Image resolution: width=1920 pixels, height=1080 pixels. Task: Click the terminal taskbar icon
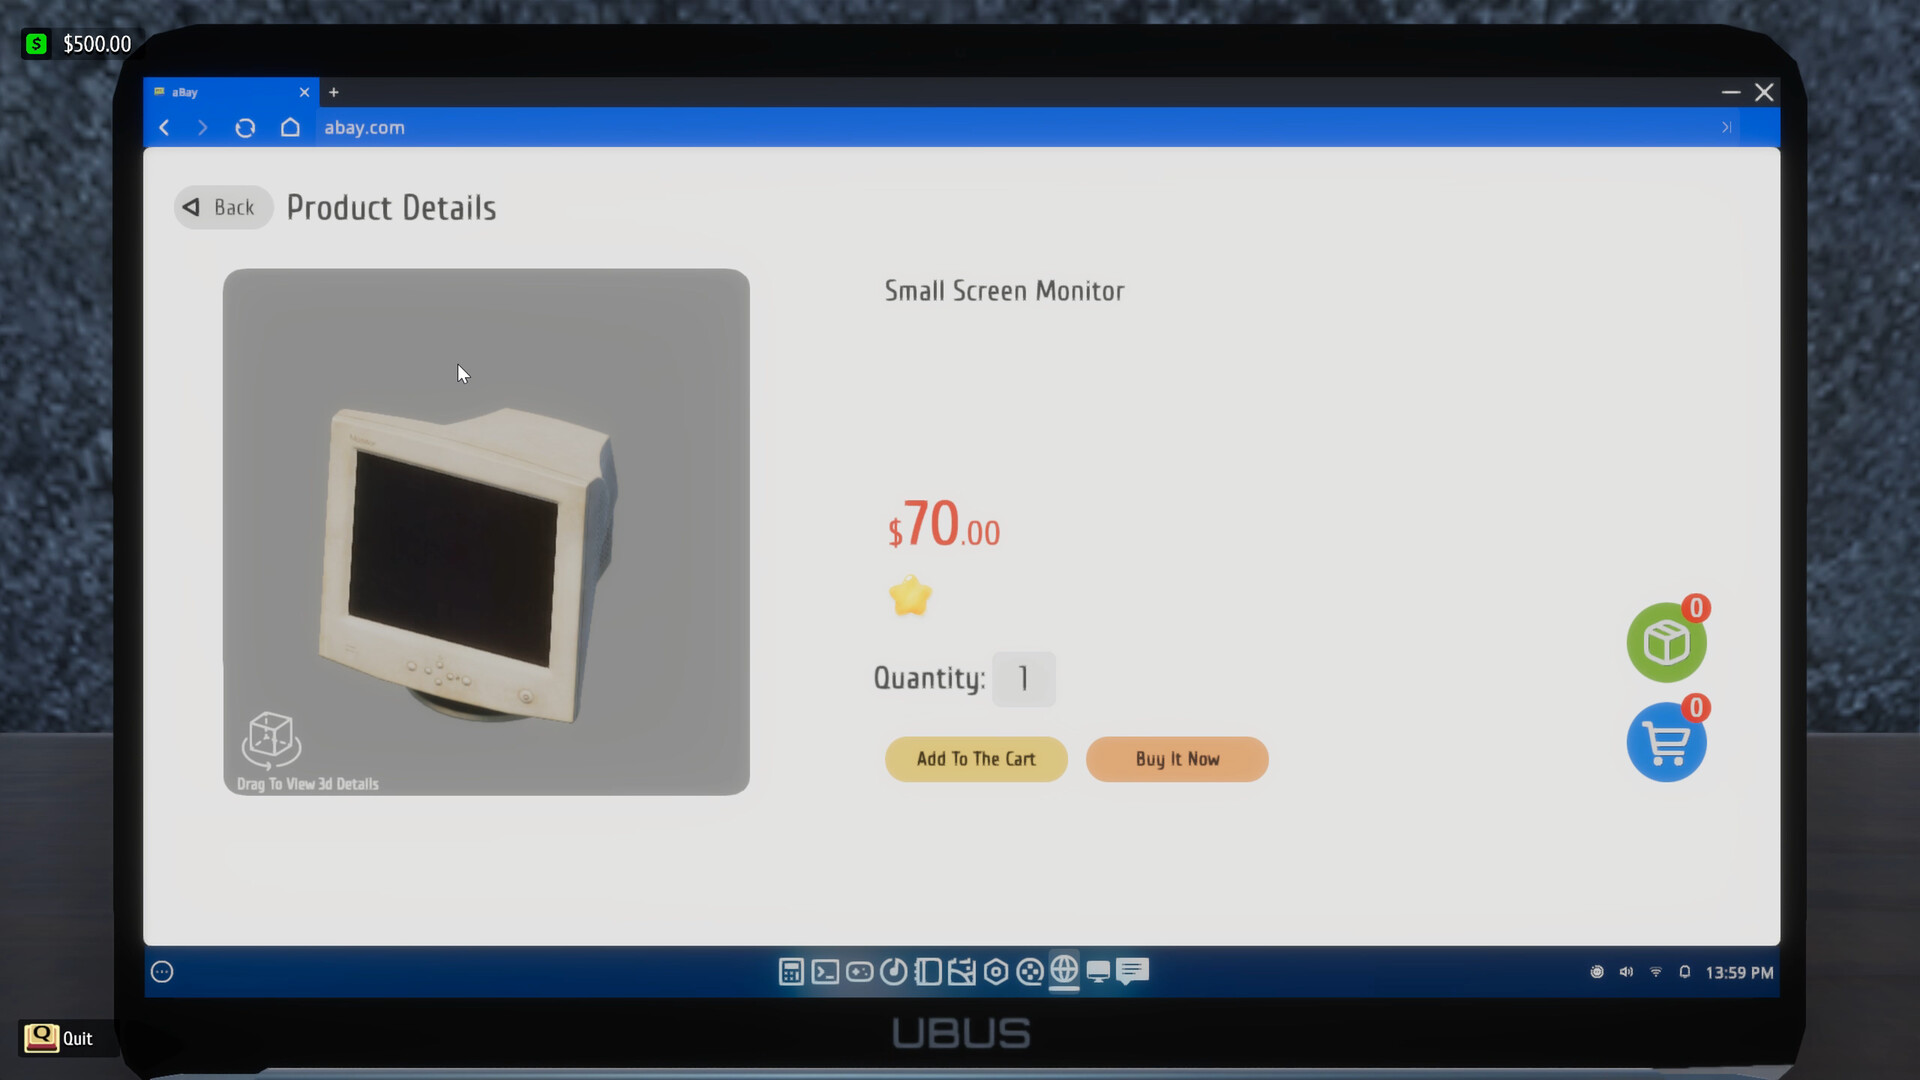(x=824, y=972)
